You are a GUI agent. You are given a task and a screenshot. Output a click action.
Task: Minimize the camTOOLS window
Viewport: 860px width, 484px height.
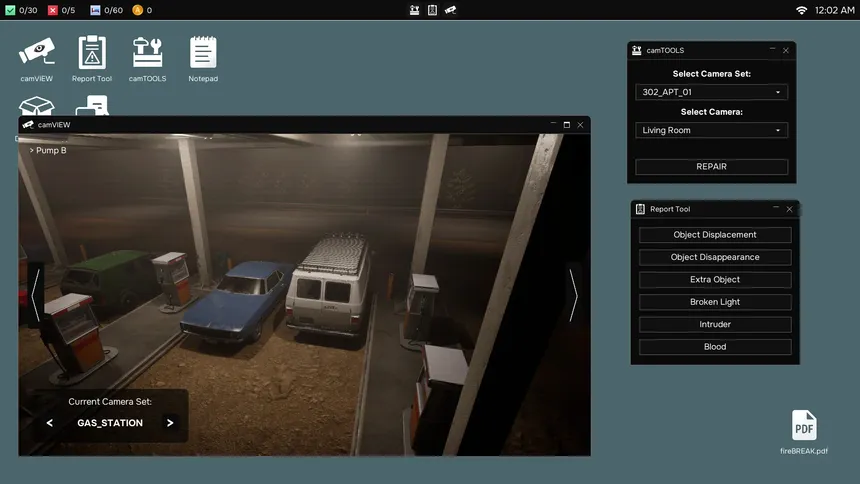(772, 50)
